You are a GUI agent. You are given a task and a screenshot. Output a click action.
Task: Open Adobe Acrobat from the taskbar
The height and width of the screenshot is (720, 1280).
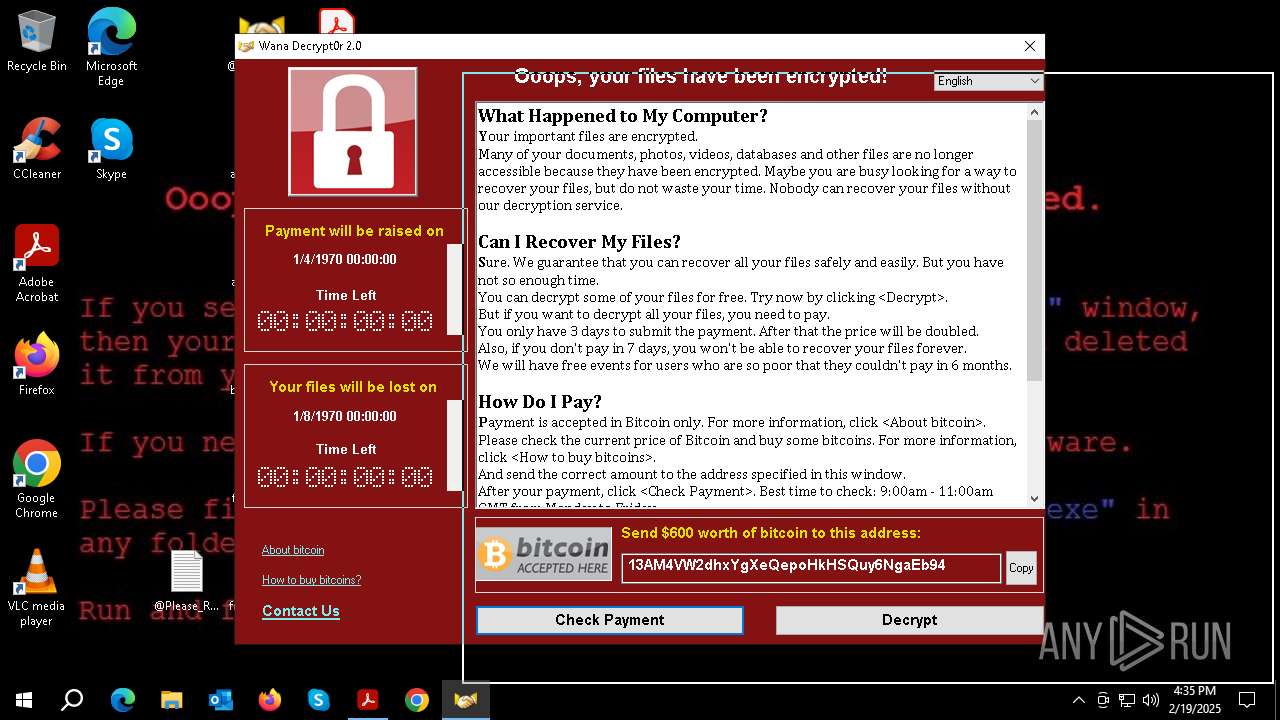coord(367,700)
